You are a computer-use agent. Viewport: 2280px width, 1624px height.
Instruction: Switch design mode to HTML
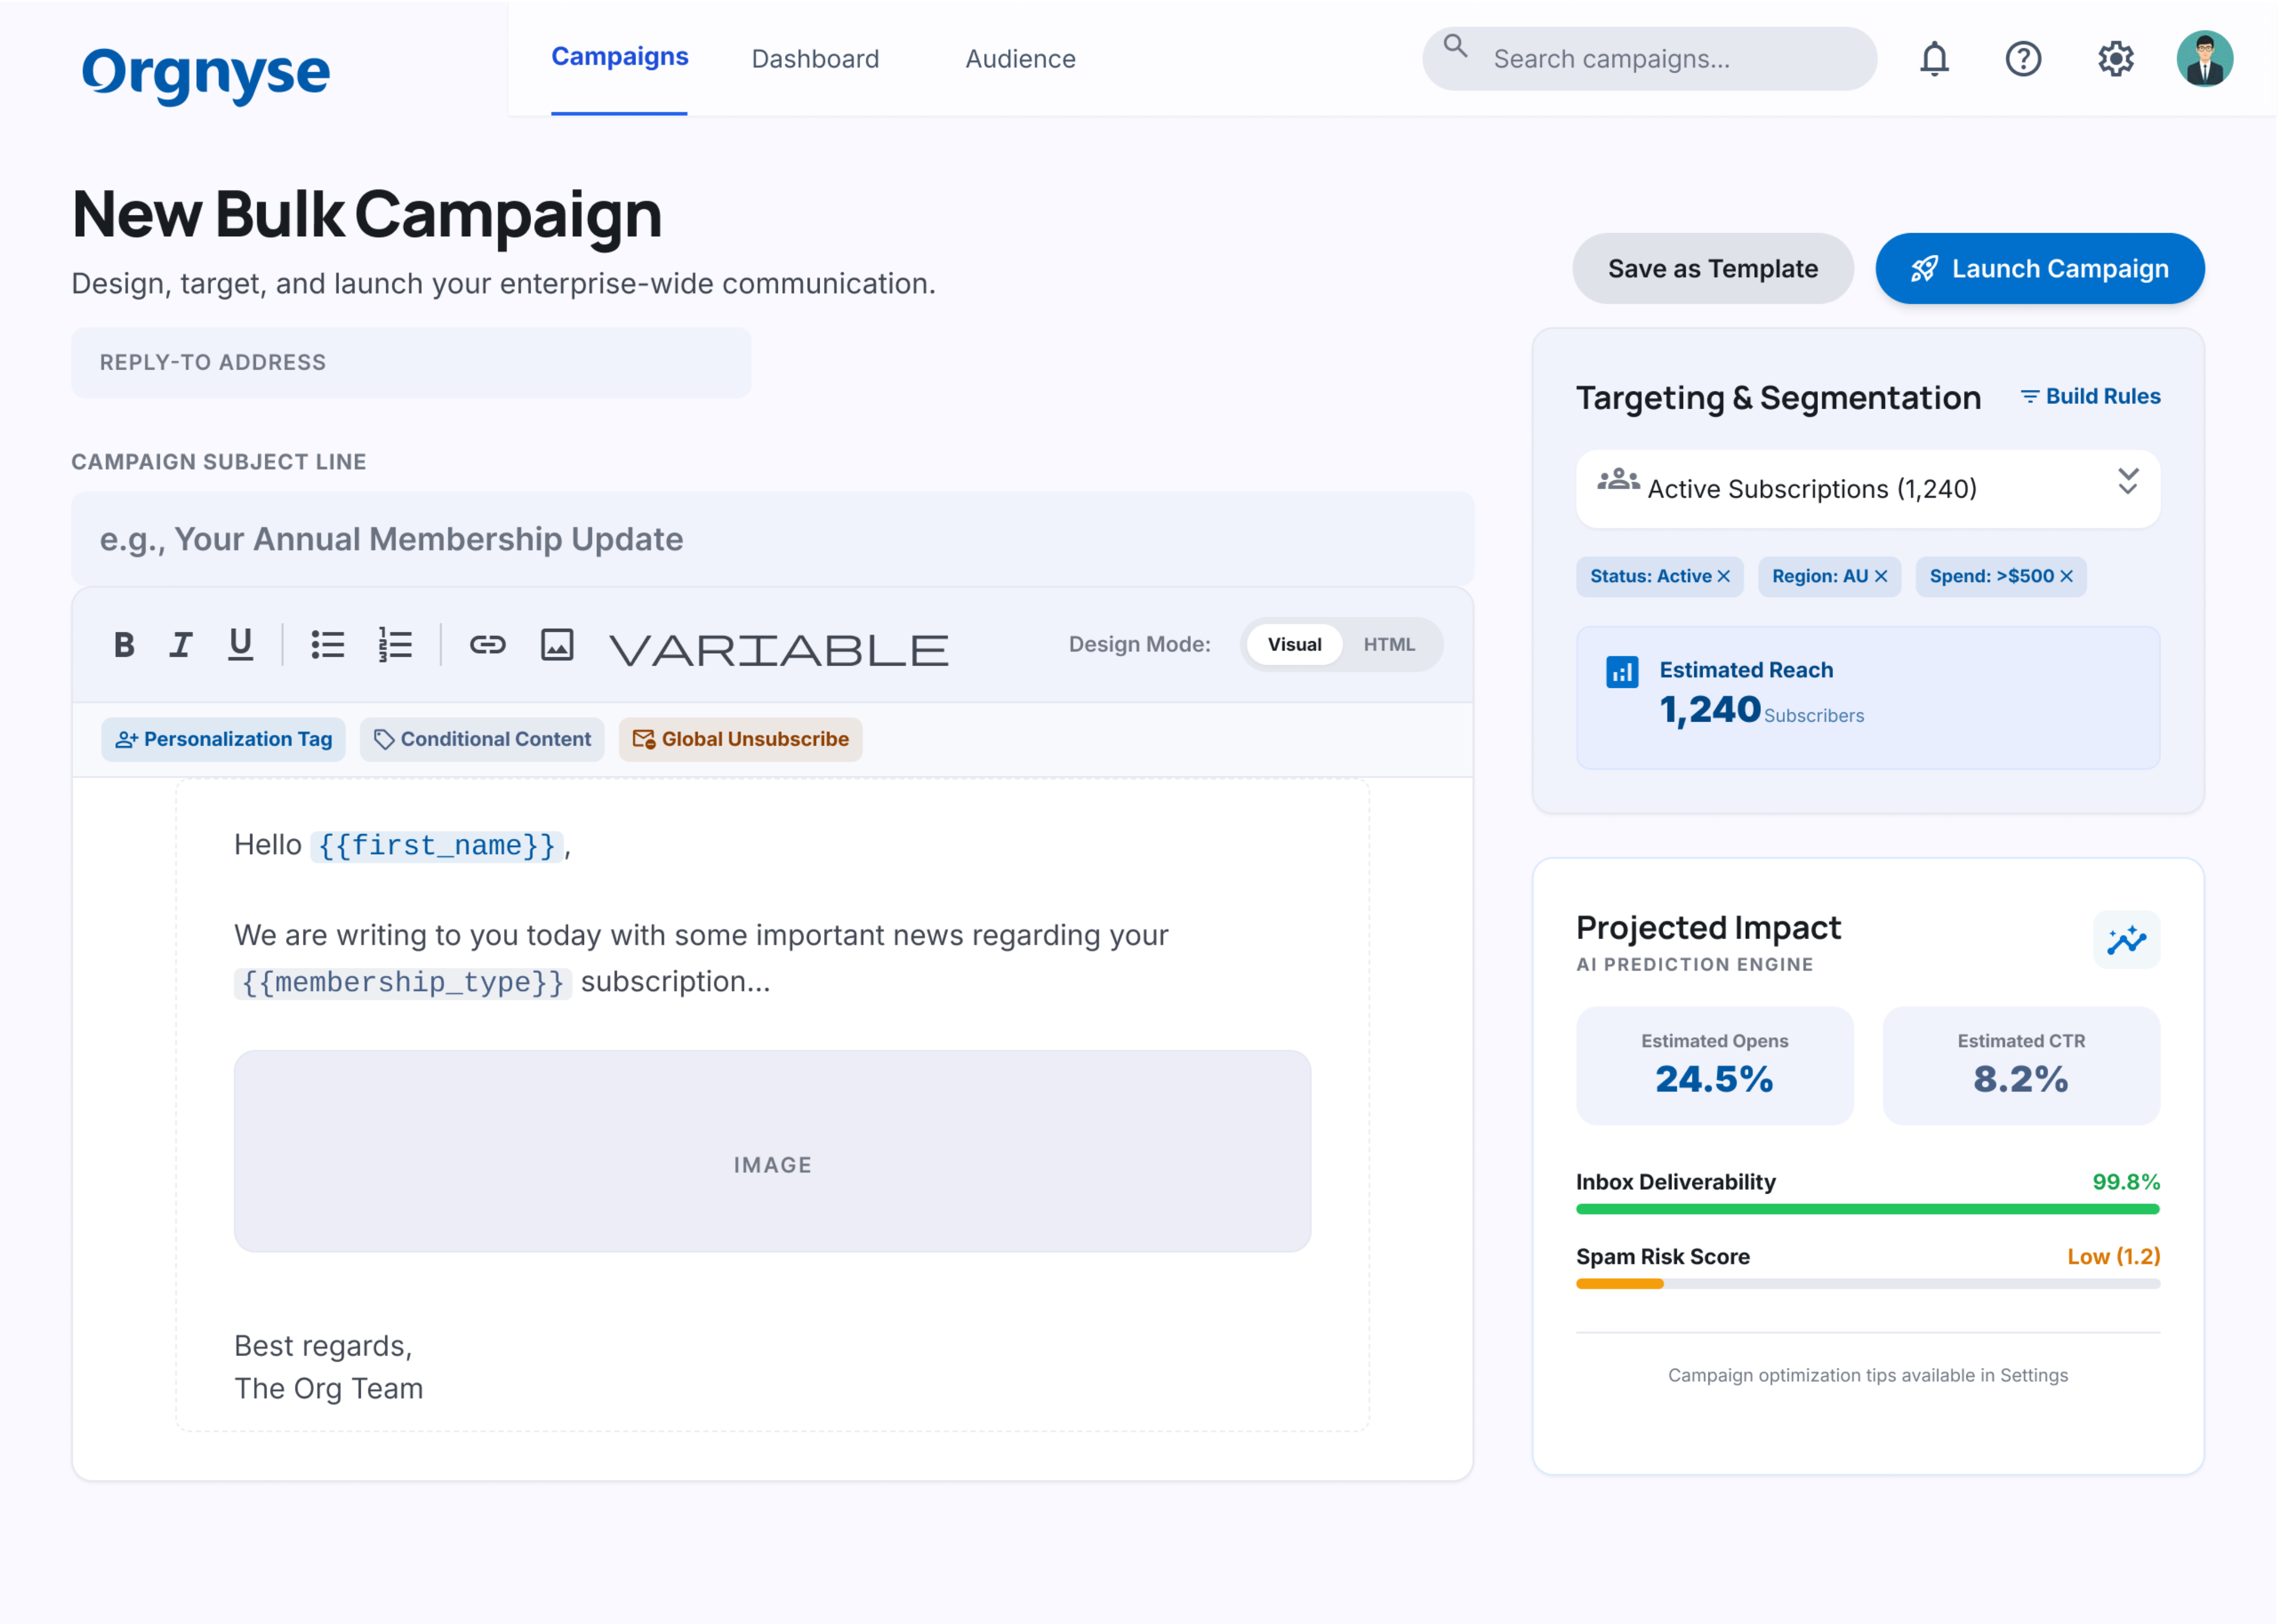1389,645
